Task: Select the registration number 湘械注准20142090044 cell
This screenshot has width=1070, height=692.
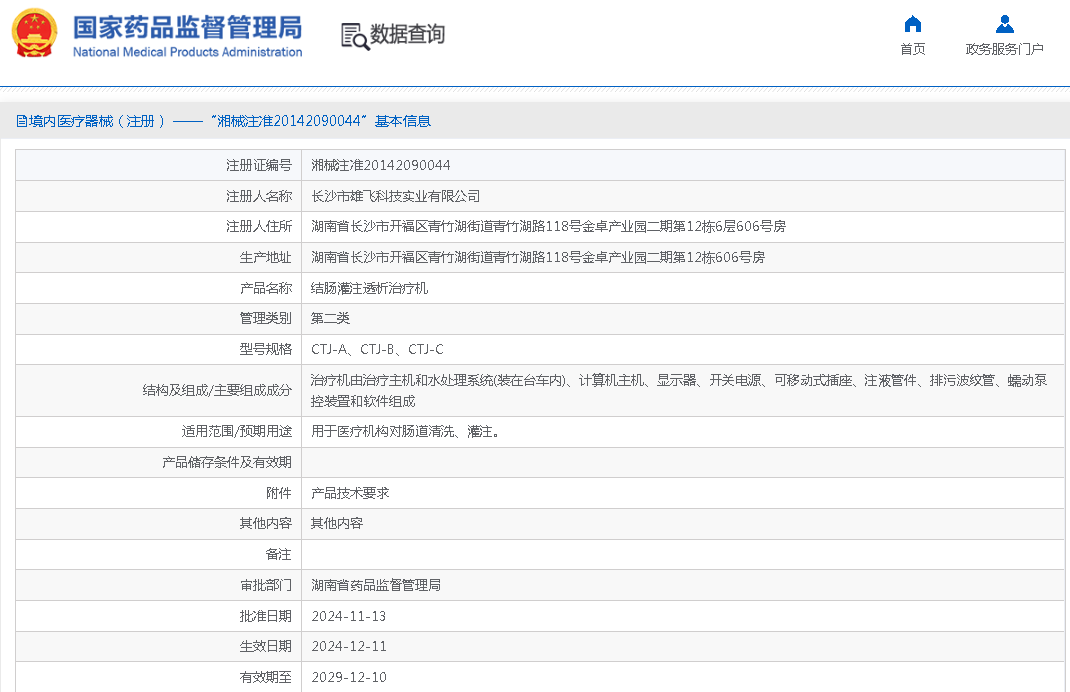Action: [381, 165]
